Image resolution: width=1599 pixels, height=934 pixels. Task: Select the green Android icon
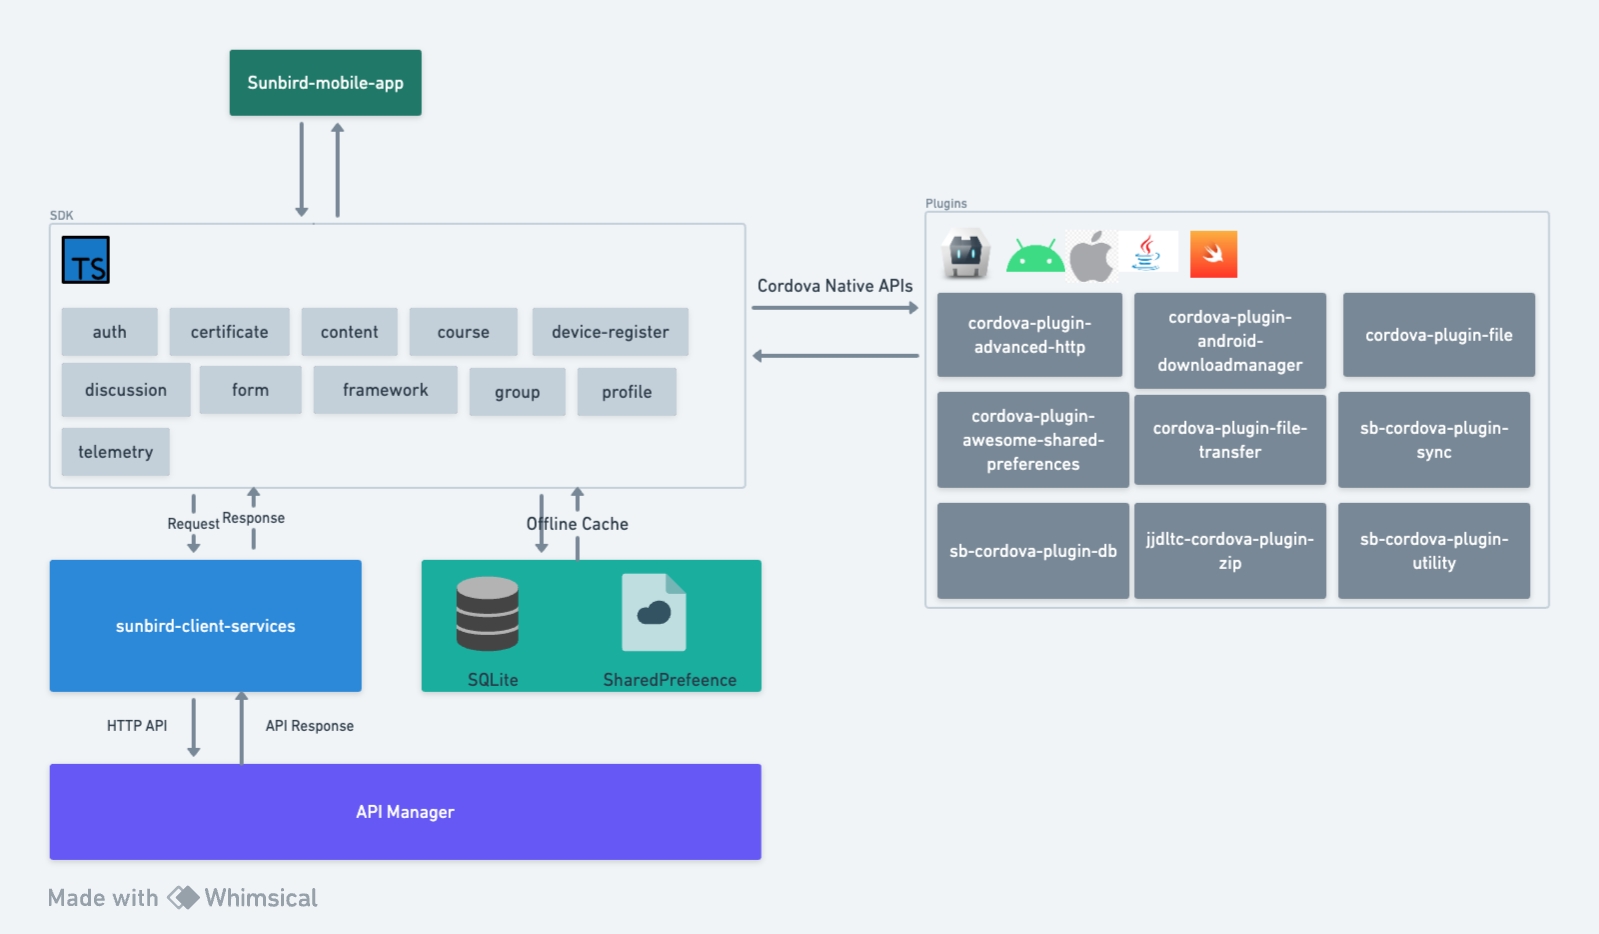1034,256
